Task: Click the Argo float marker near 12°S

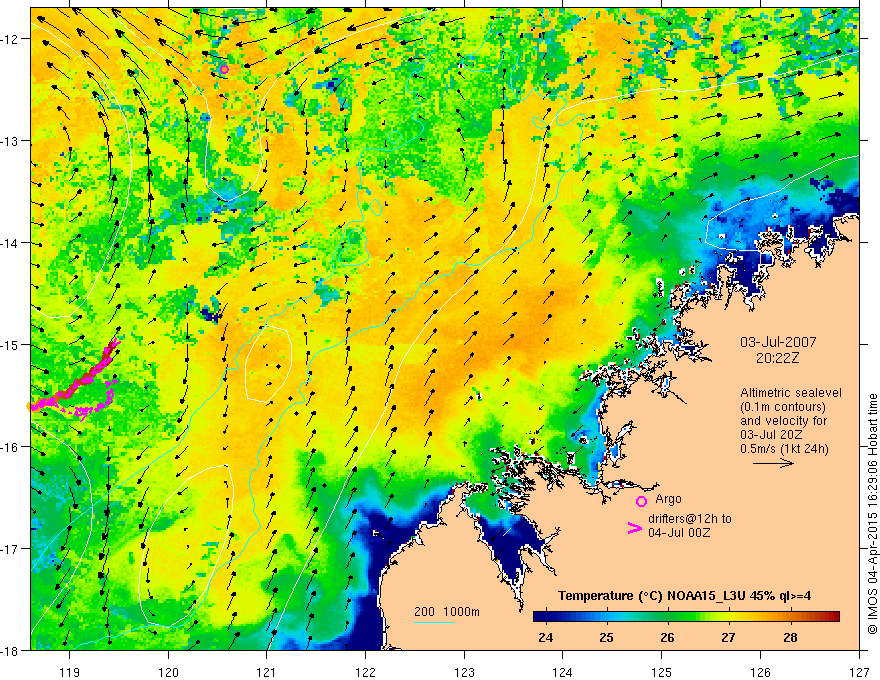Action: [x=224, y=70]
